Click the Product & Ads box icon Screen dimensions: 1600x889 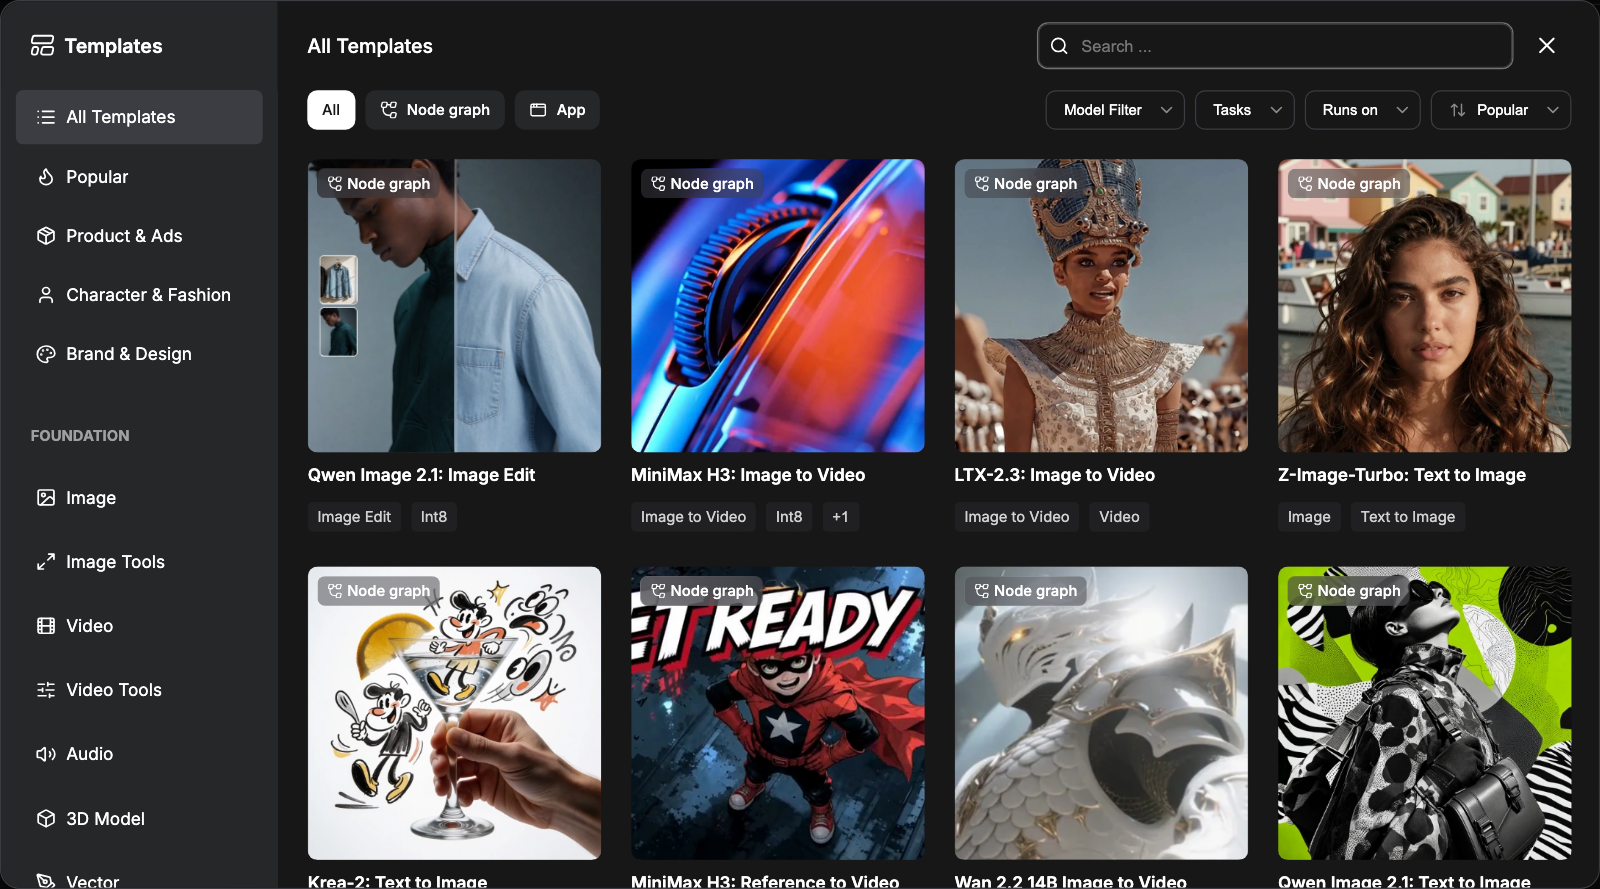[x=46, y=236]
